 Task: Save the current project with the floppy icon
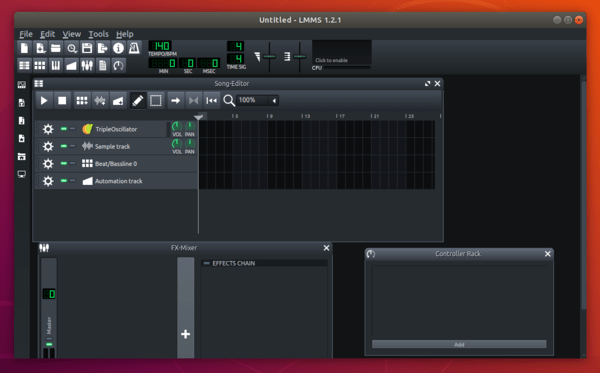coord(87,48)
